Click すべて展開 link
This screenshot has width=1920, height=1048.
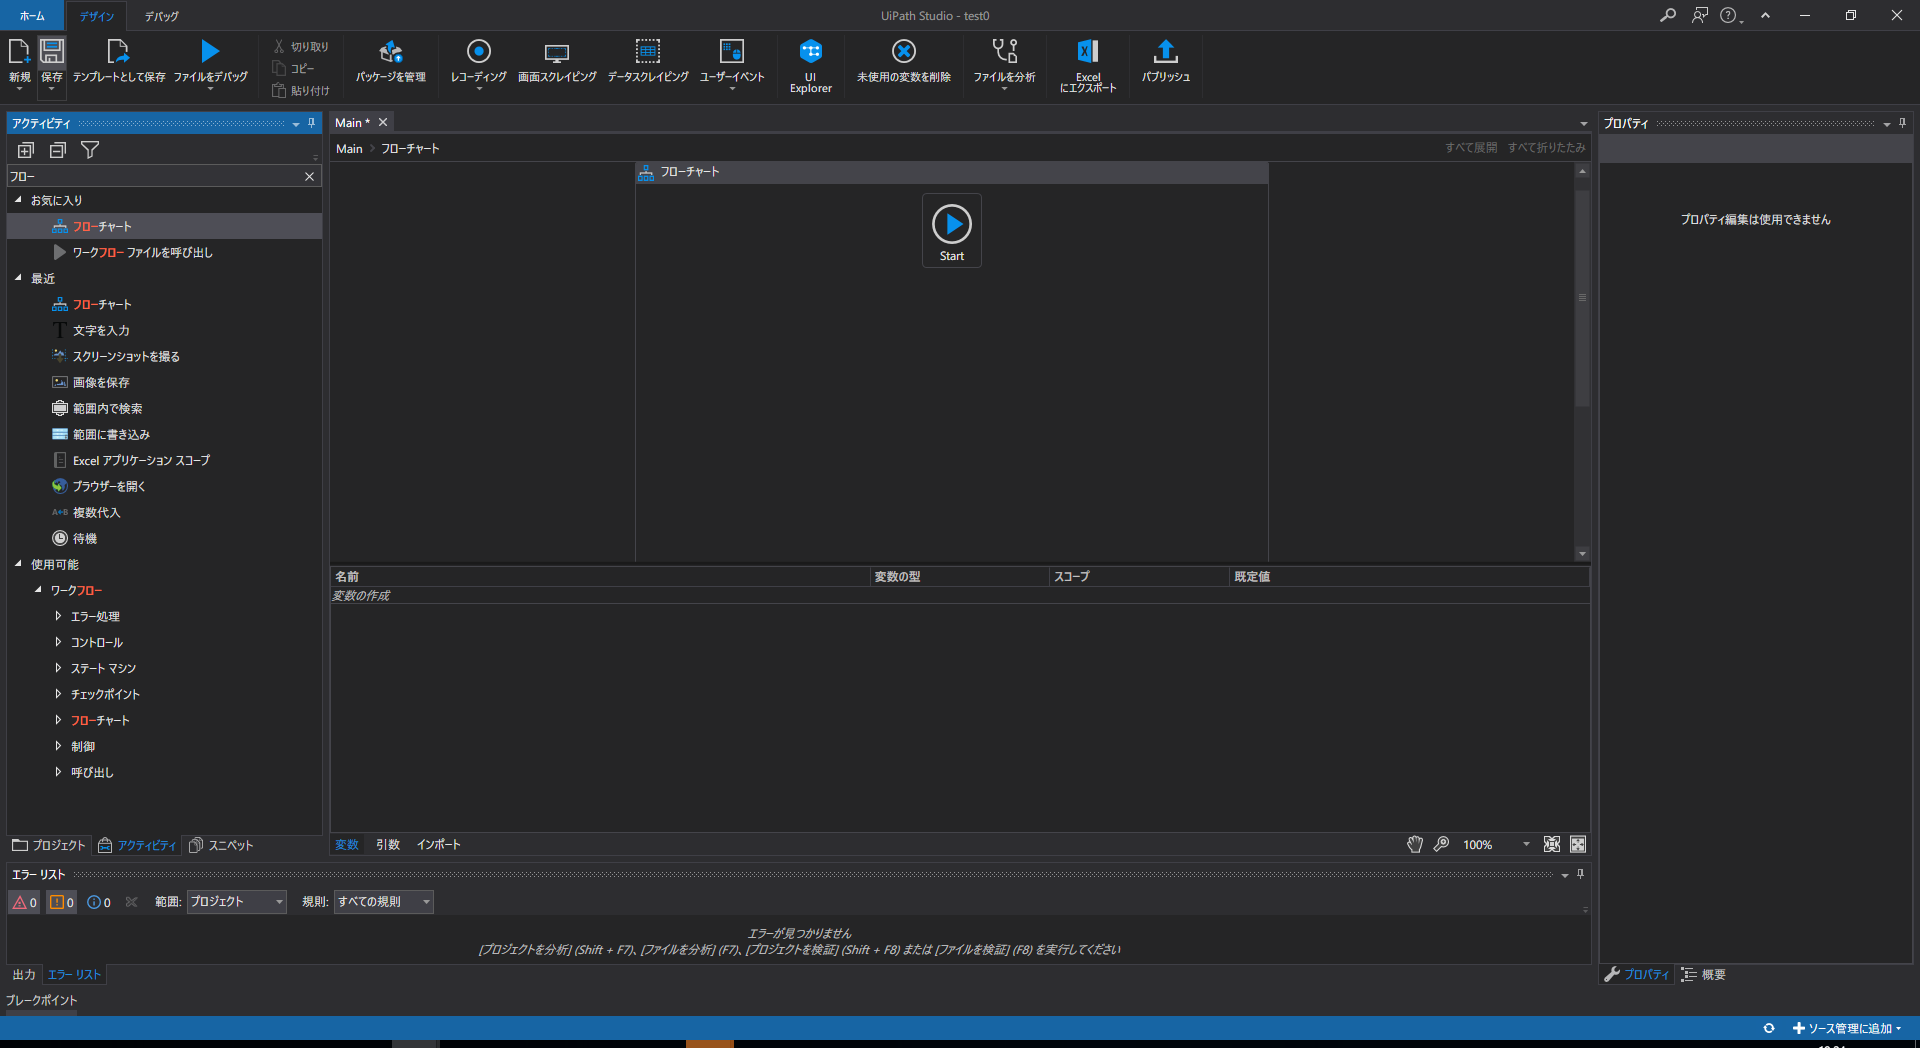click(x=1471, y=148)
